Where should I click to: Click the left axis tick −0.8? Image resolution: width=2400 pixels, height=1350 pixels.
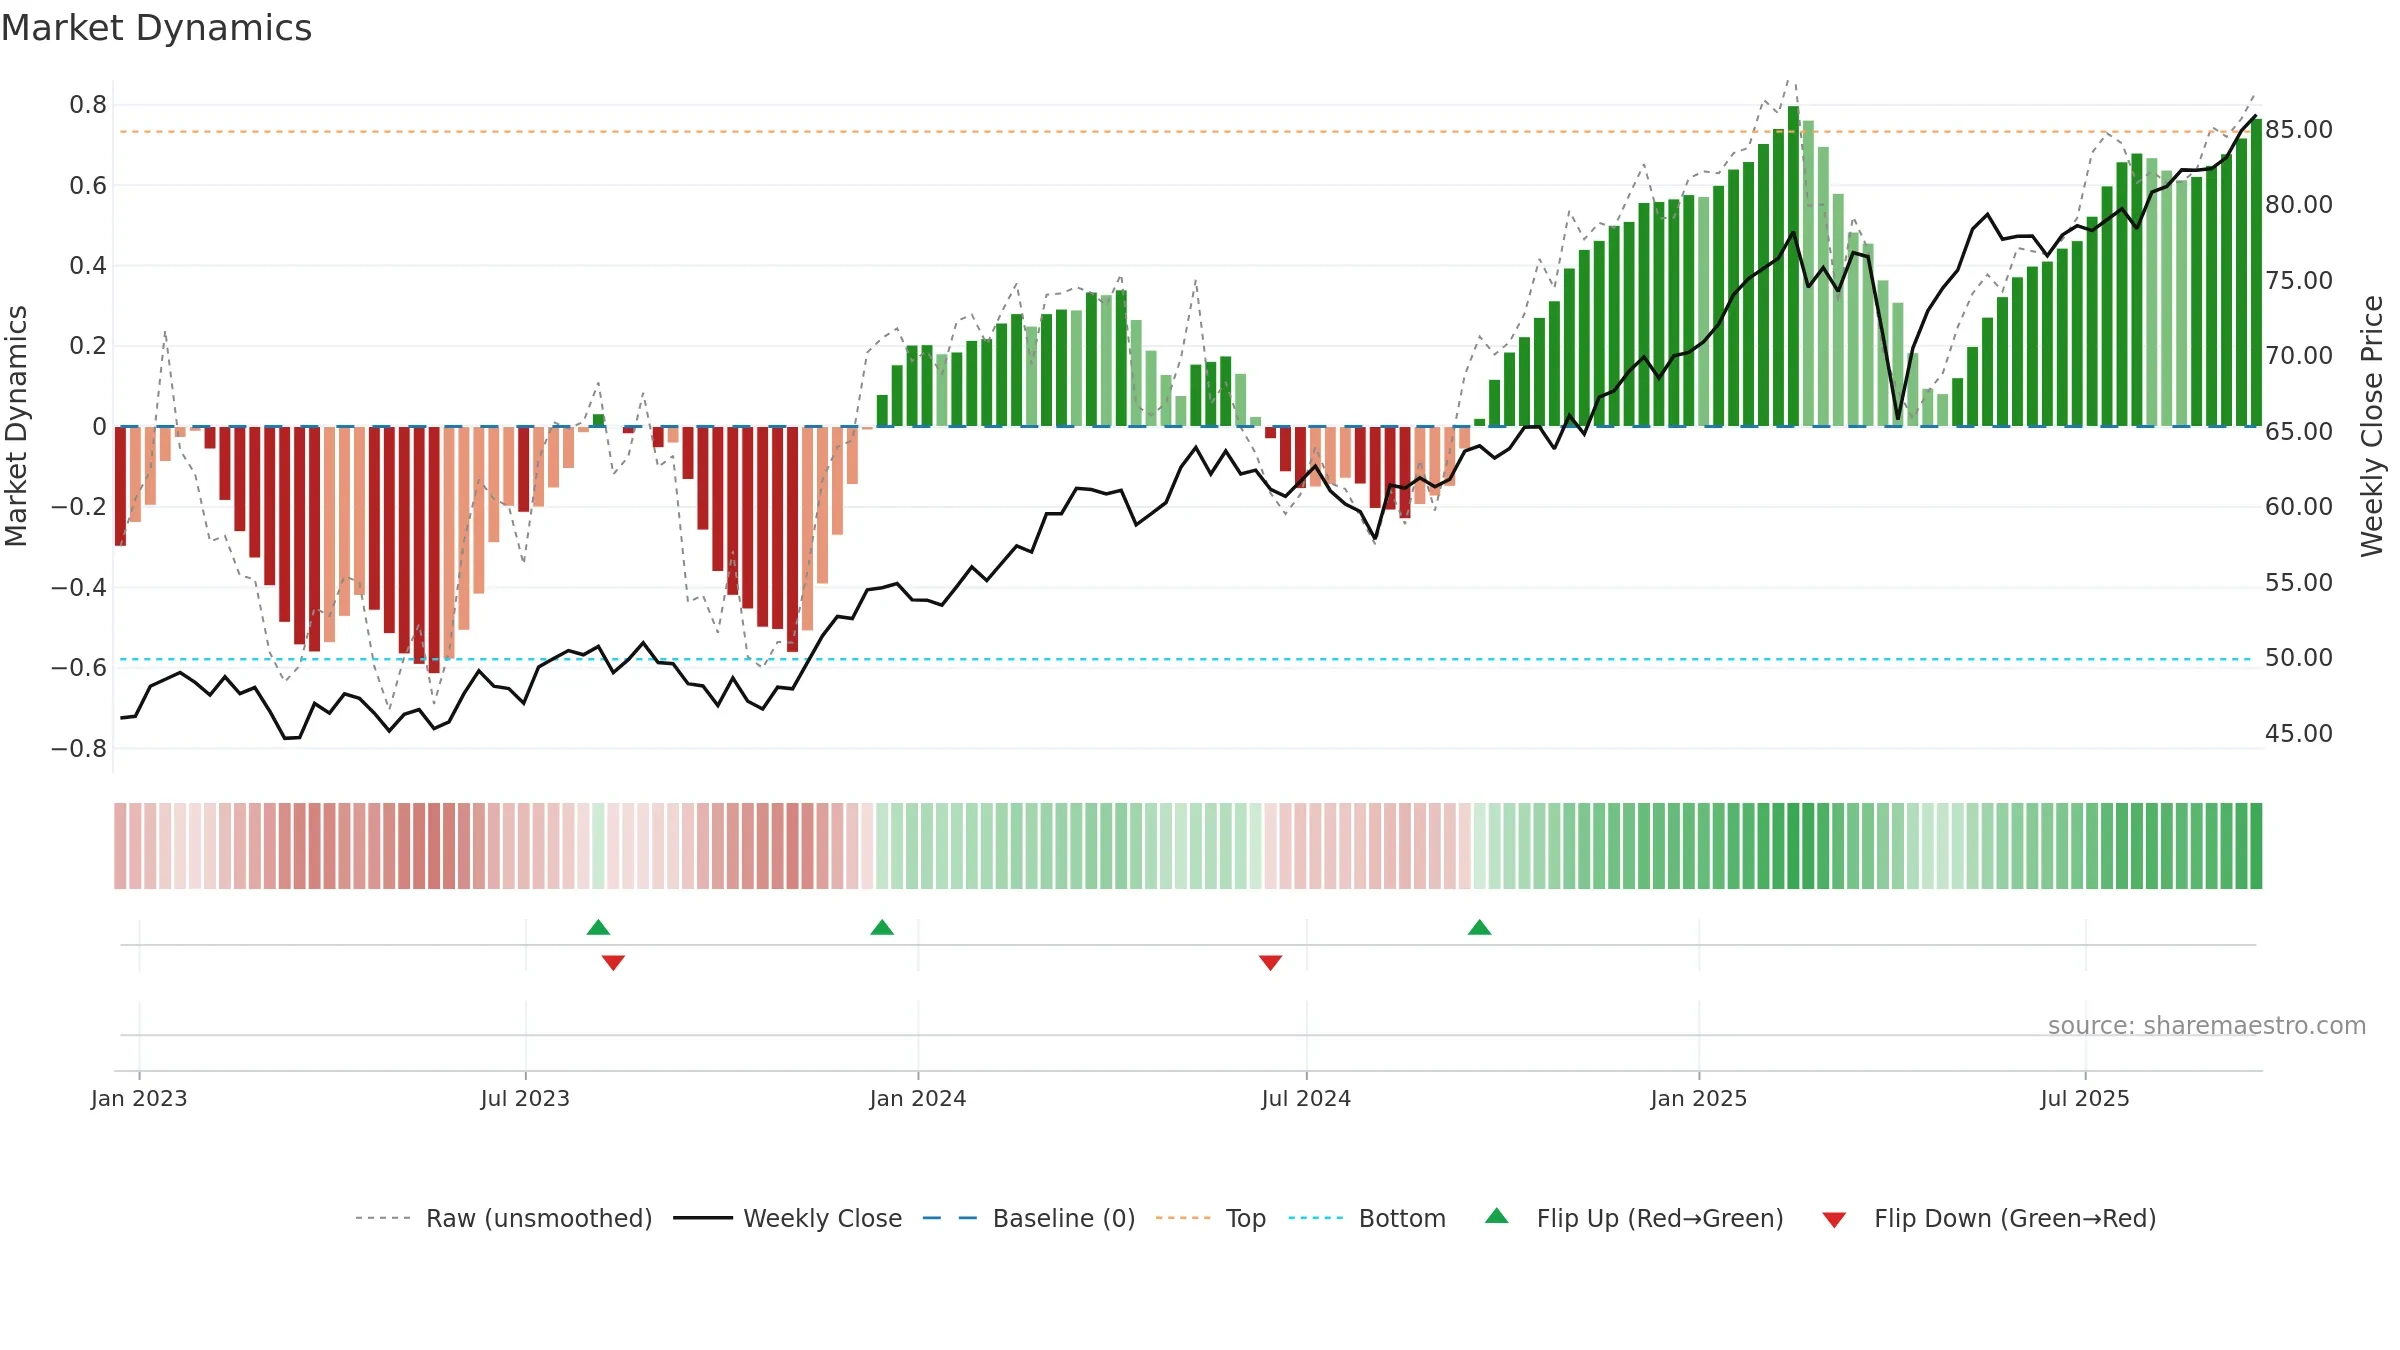coord(79,748)
